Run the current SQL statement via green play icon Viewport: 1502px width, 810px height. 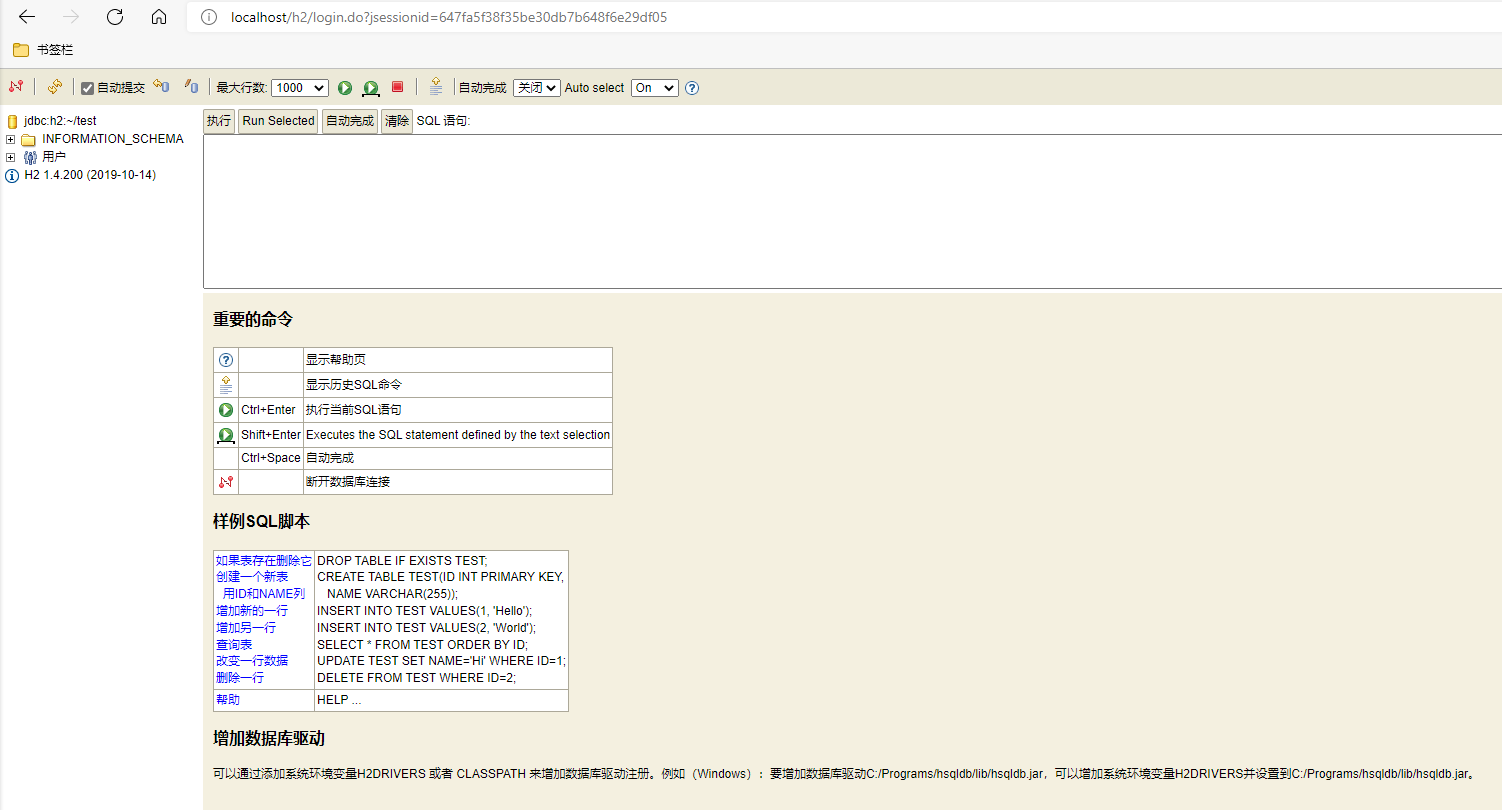pos(344,87)
